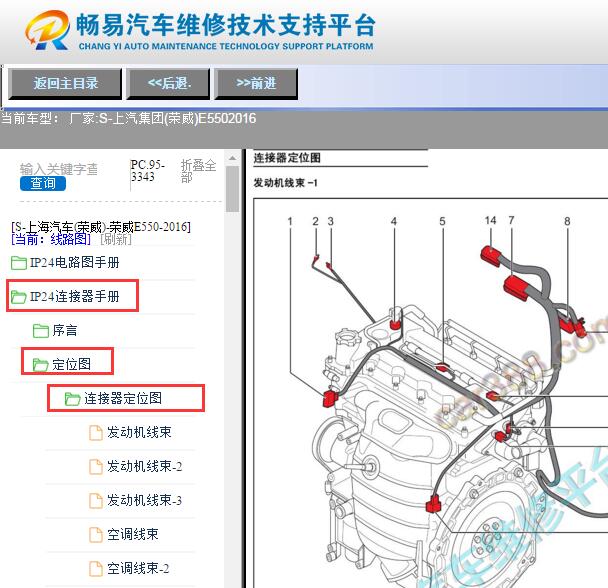Viewport: 608px width, 588px height.
Task: Click the 发动机线束 -1 subtitle
Action: click(x=286, y=183)
